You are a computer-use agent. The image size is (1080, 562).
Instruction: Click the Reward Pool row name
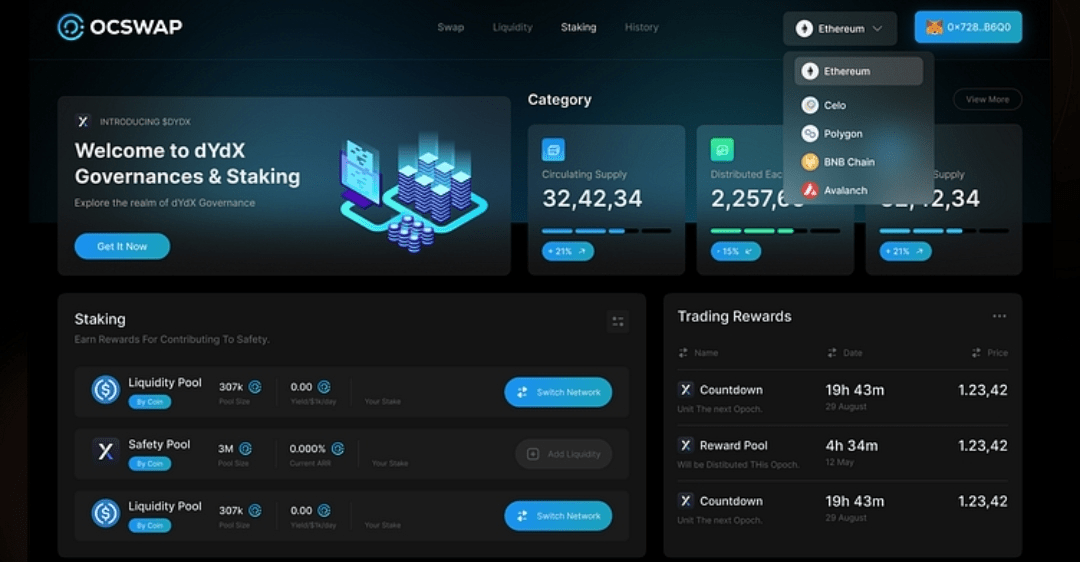[734, 446]
